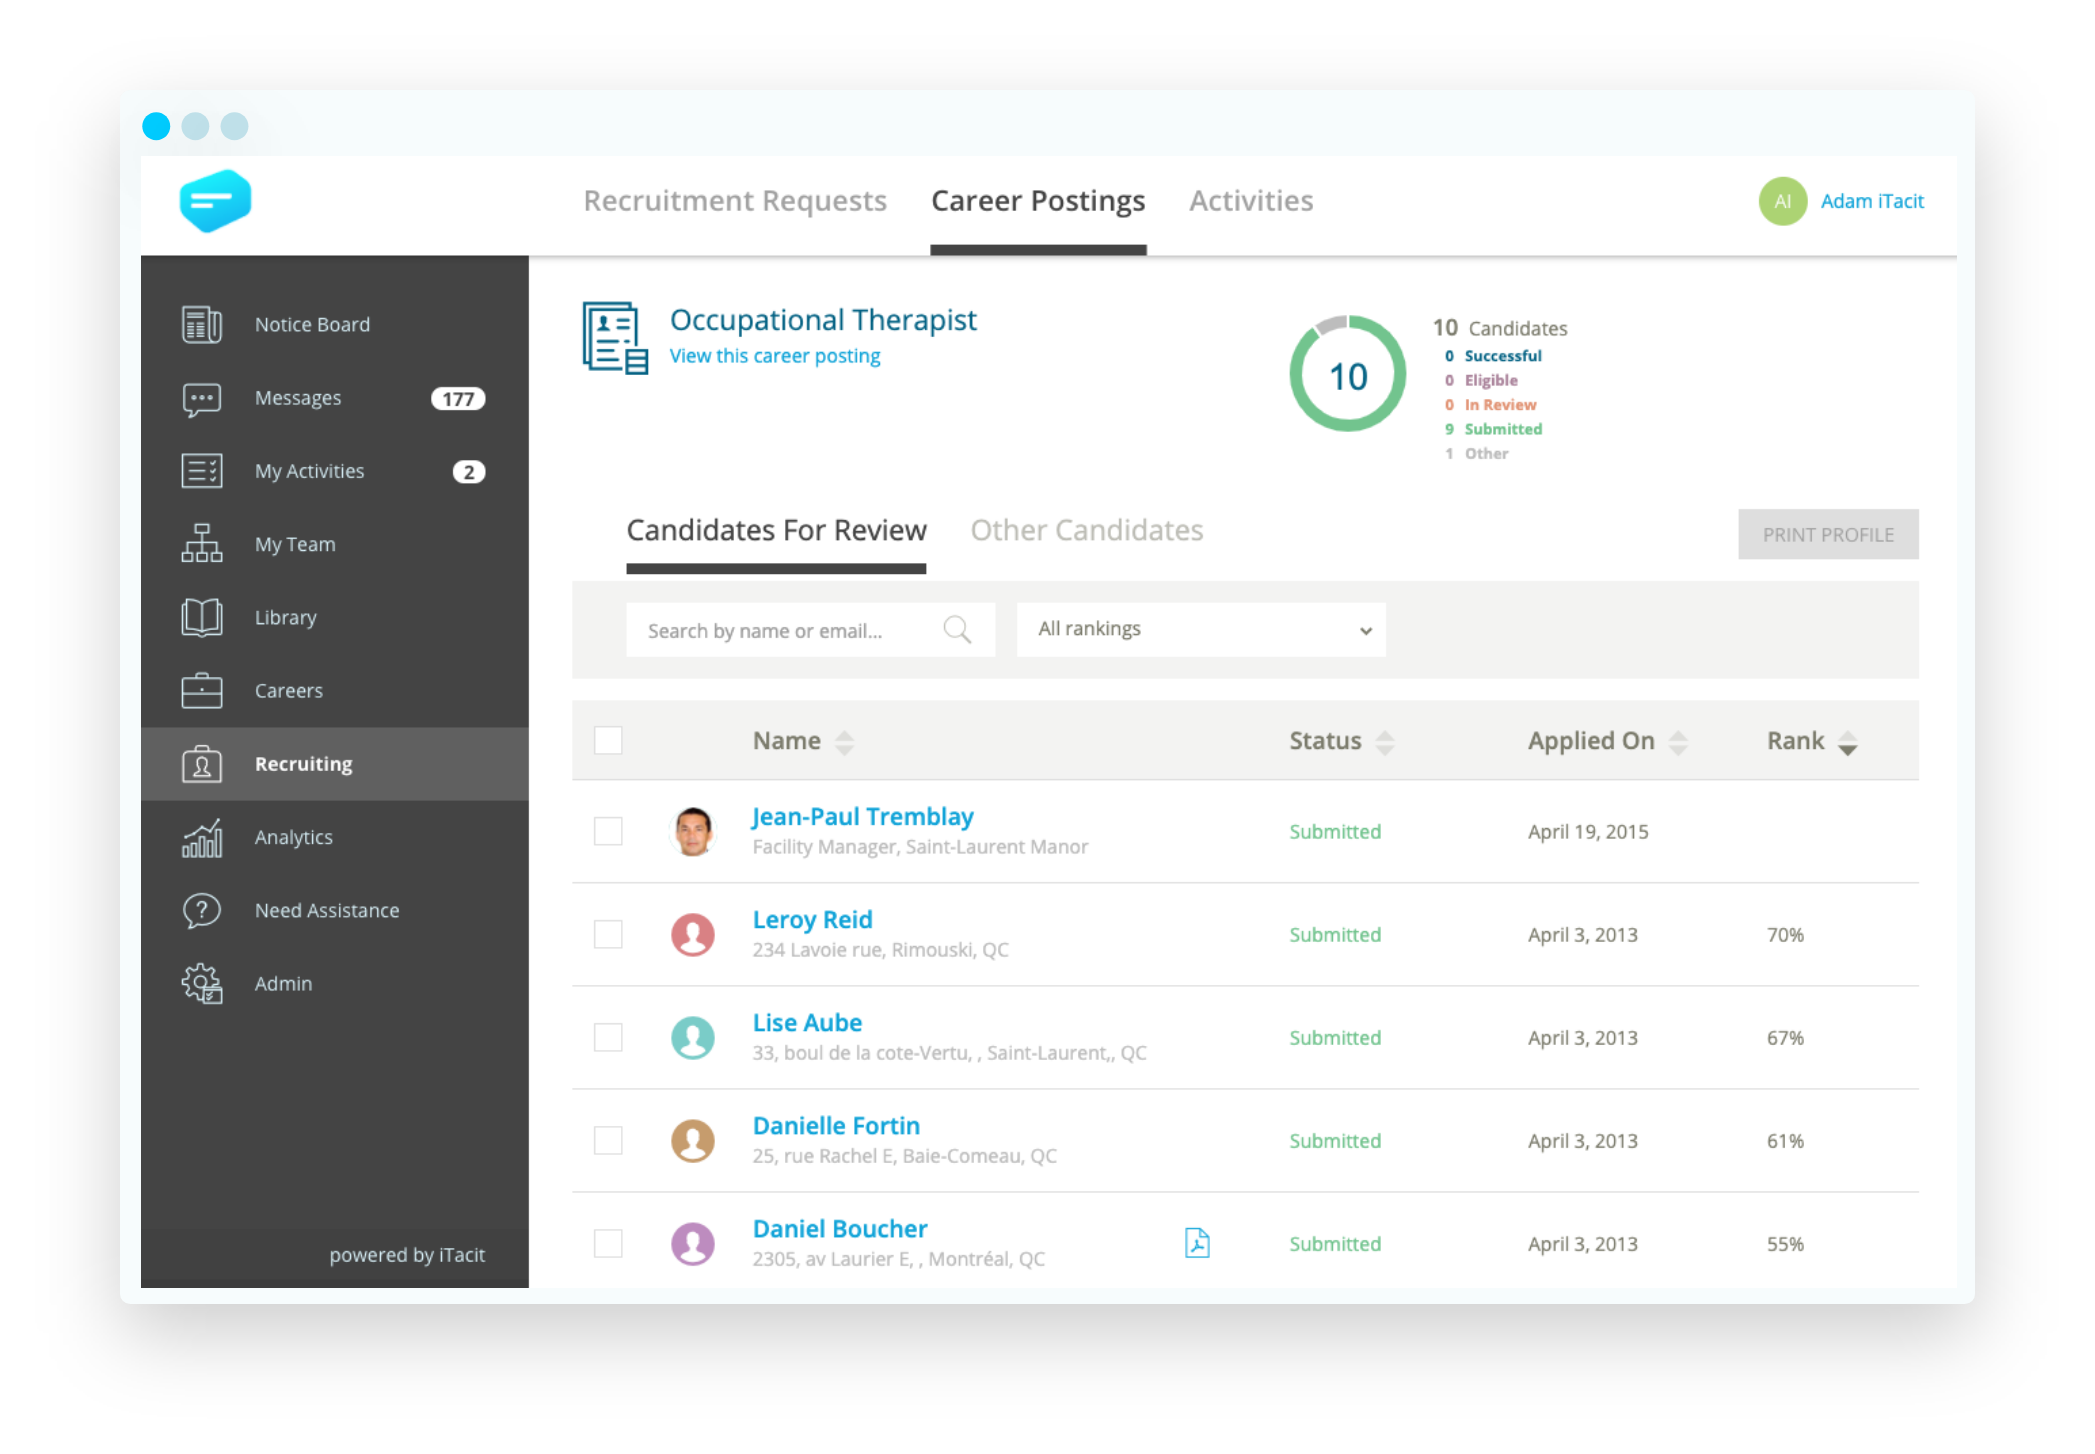
Task: Click the Need Assistance question mark icon
Action: pos(201,911)
